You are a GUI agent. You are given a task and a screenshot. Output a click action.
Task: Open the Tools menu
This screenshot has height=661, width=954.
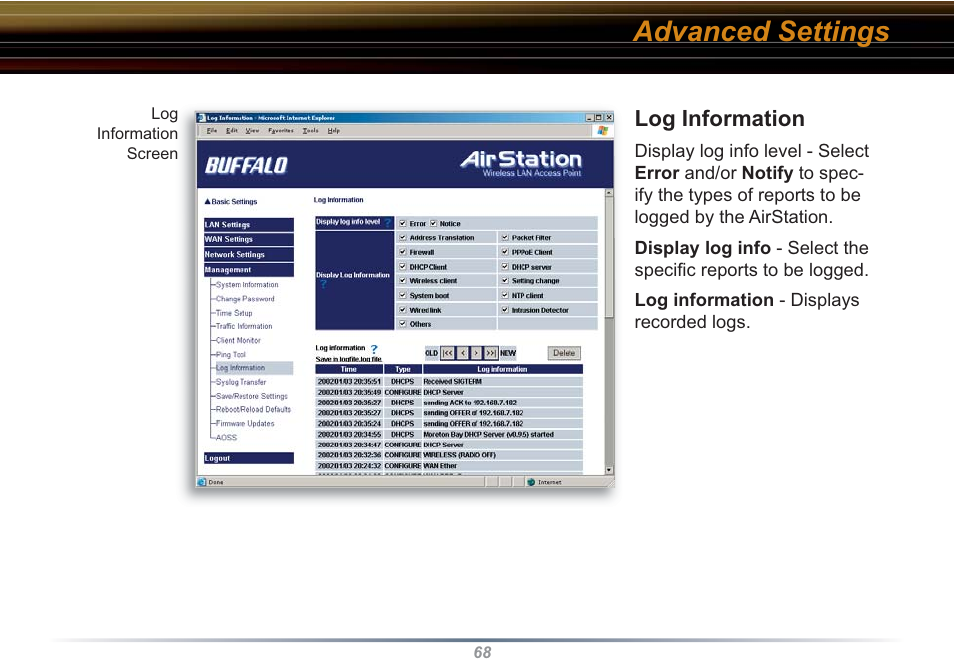(x=310, y=130)
